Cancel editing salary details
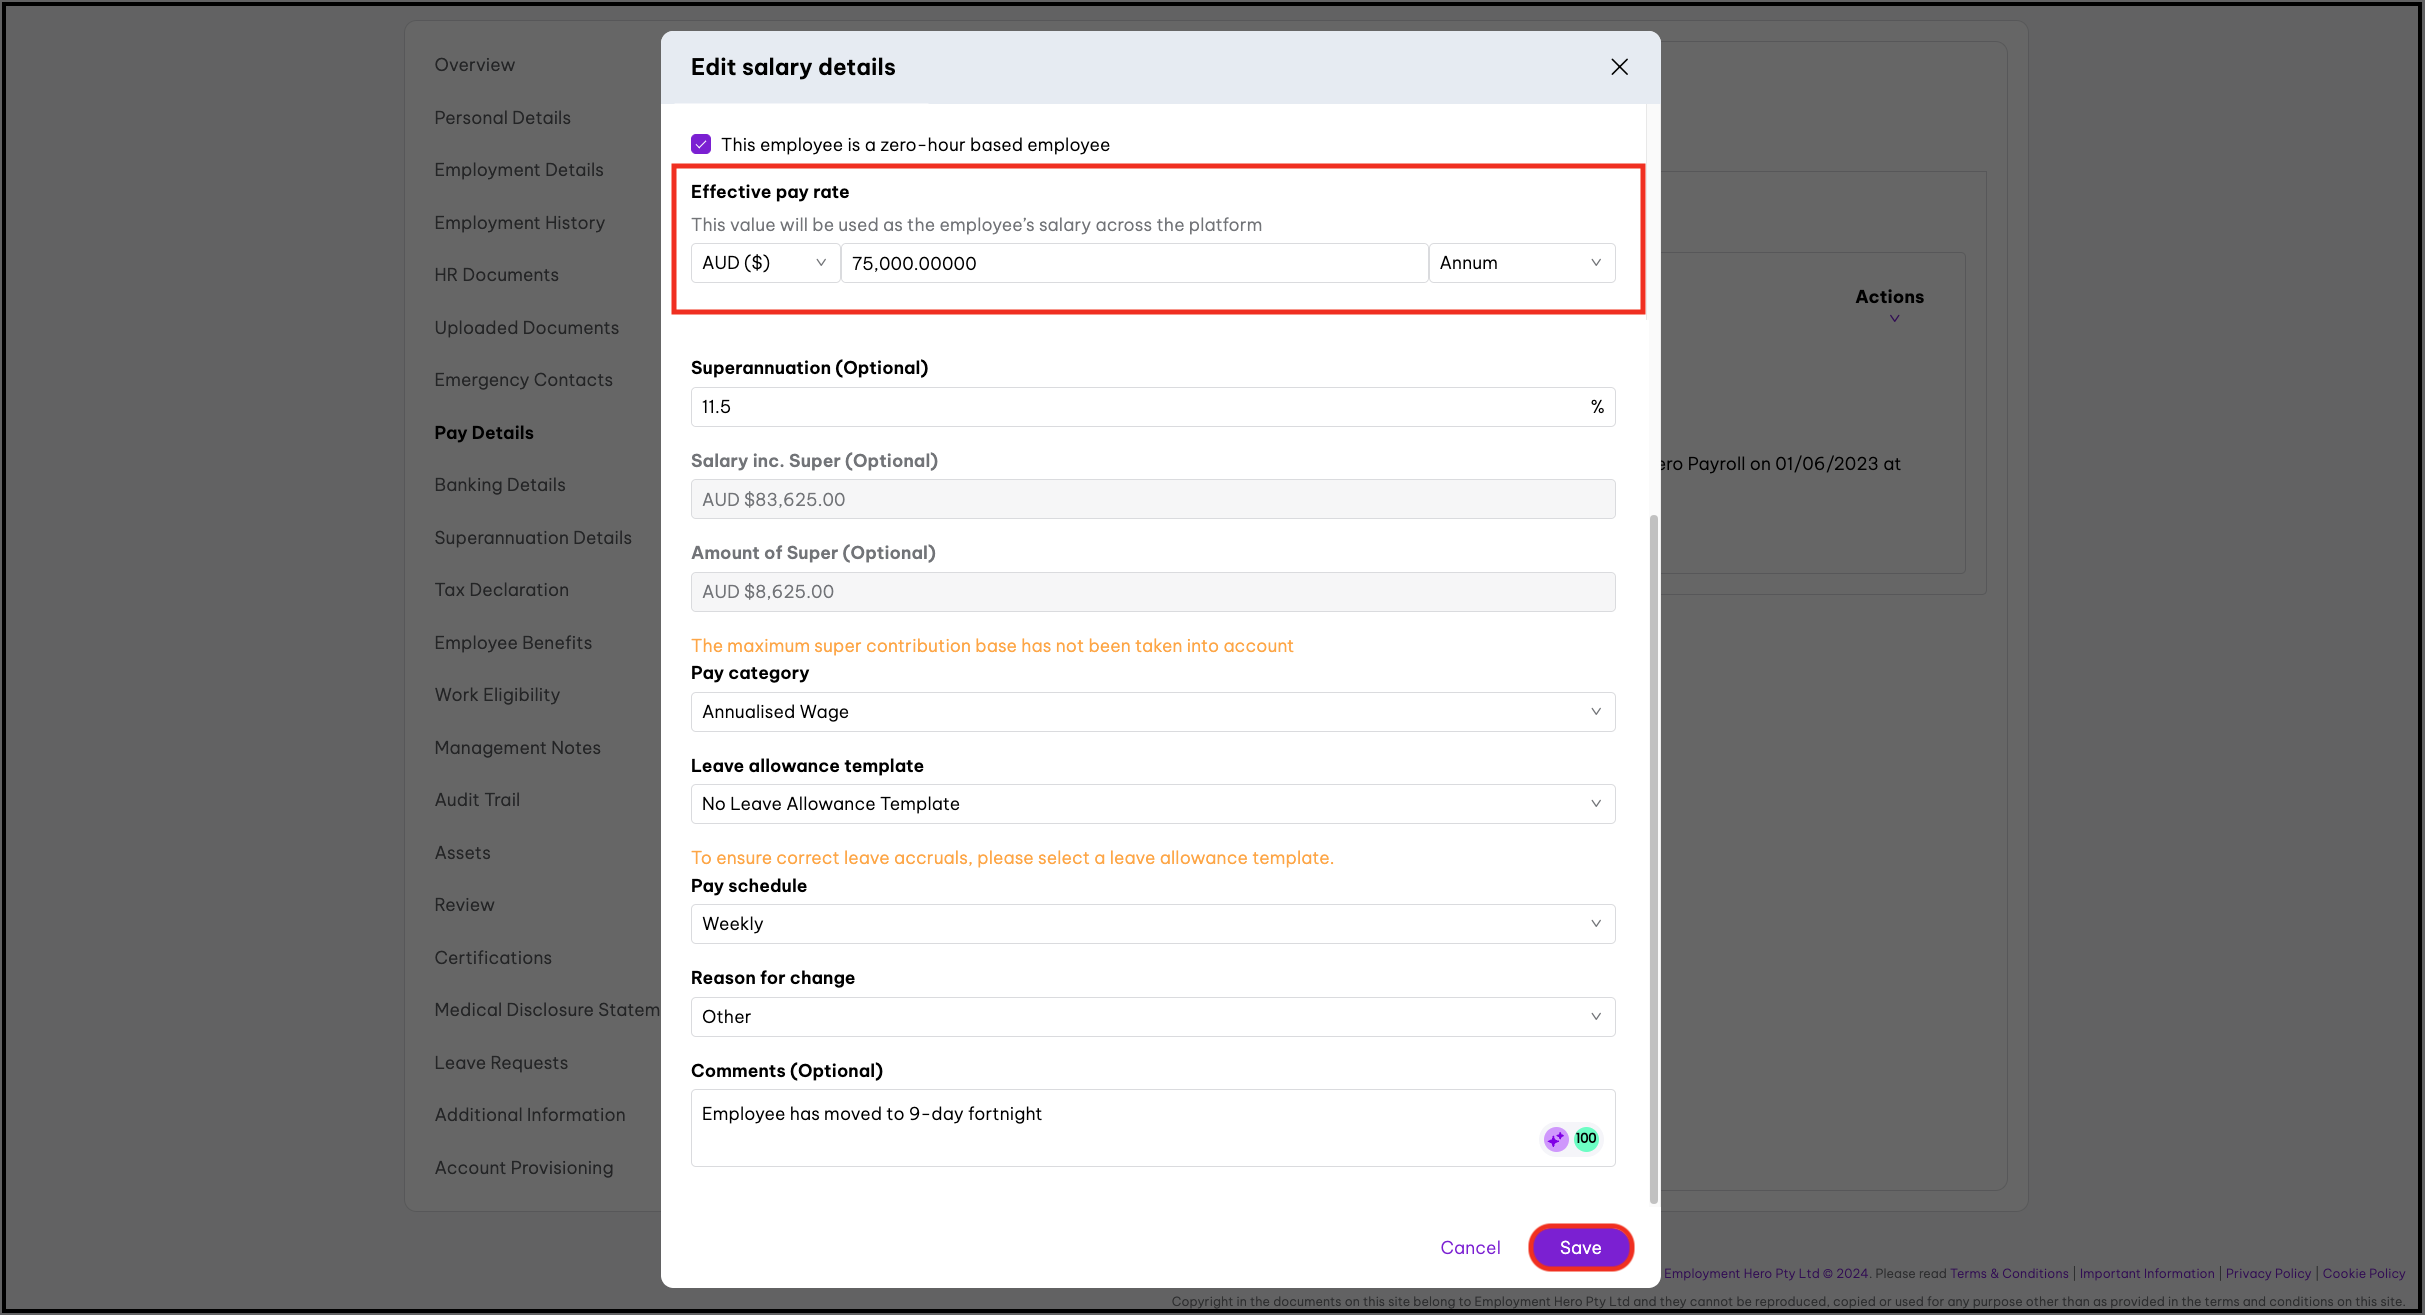 tap(1470, 1248)
